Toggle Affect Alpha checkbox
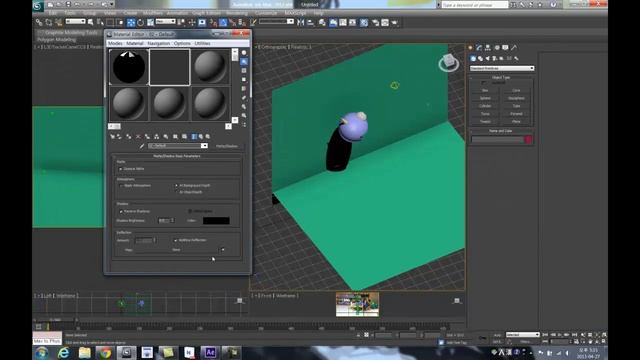Viewport: 640px width, 360px height. tap(190, 211)
